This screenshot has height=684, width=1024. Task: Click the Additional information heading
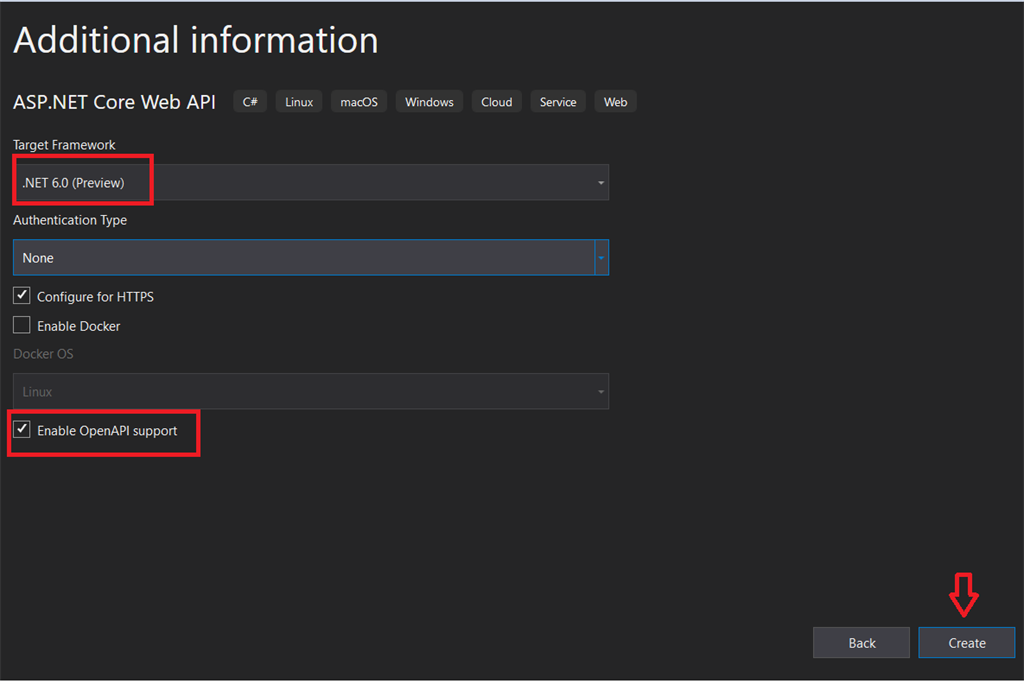pyautogui.click(x=196, y=41)
